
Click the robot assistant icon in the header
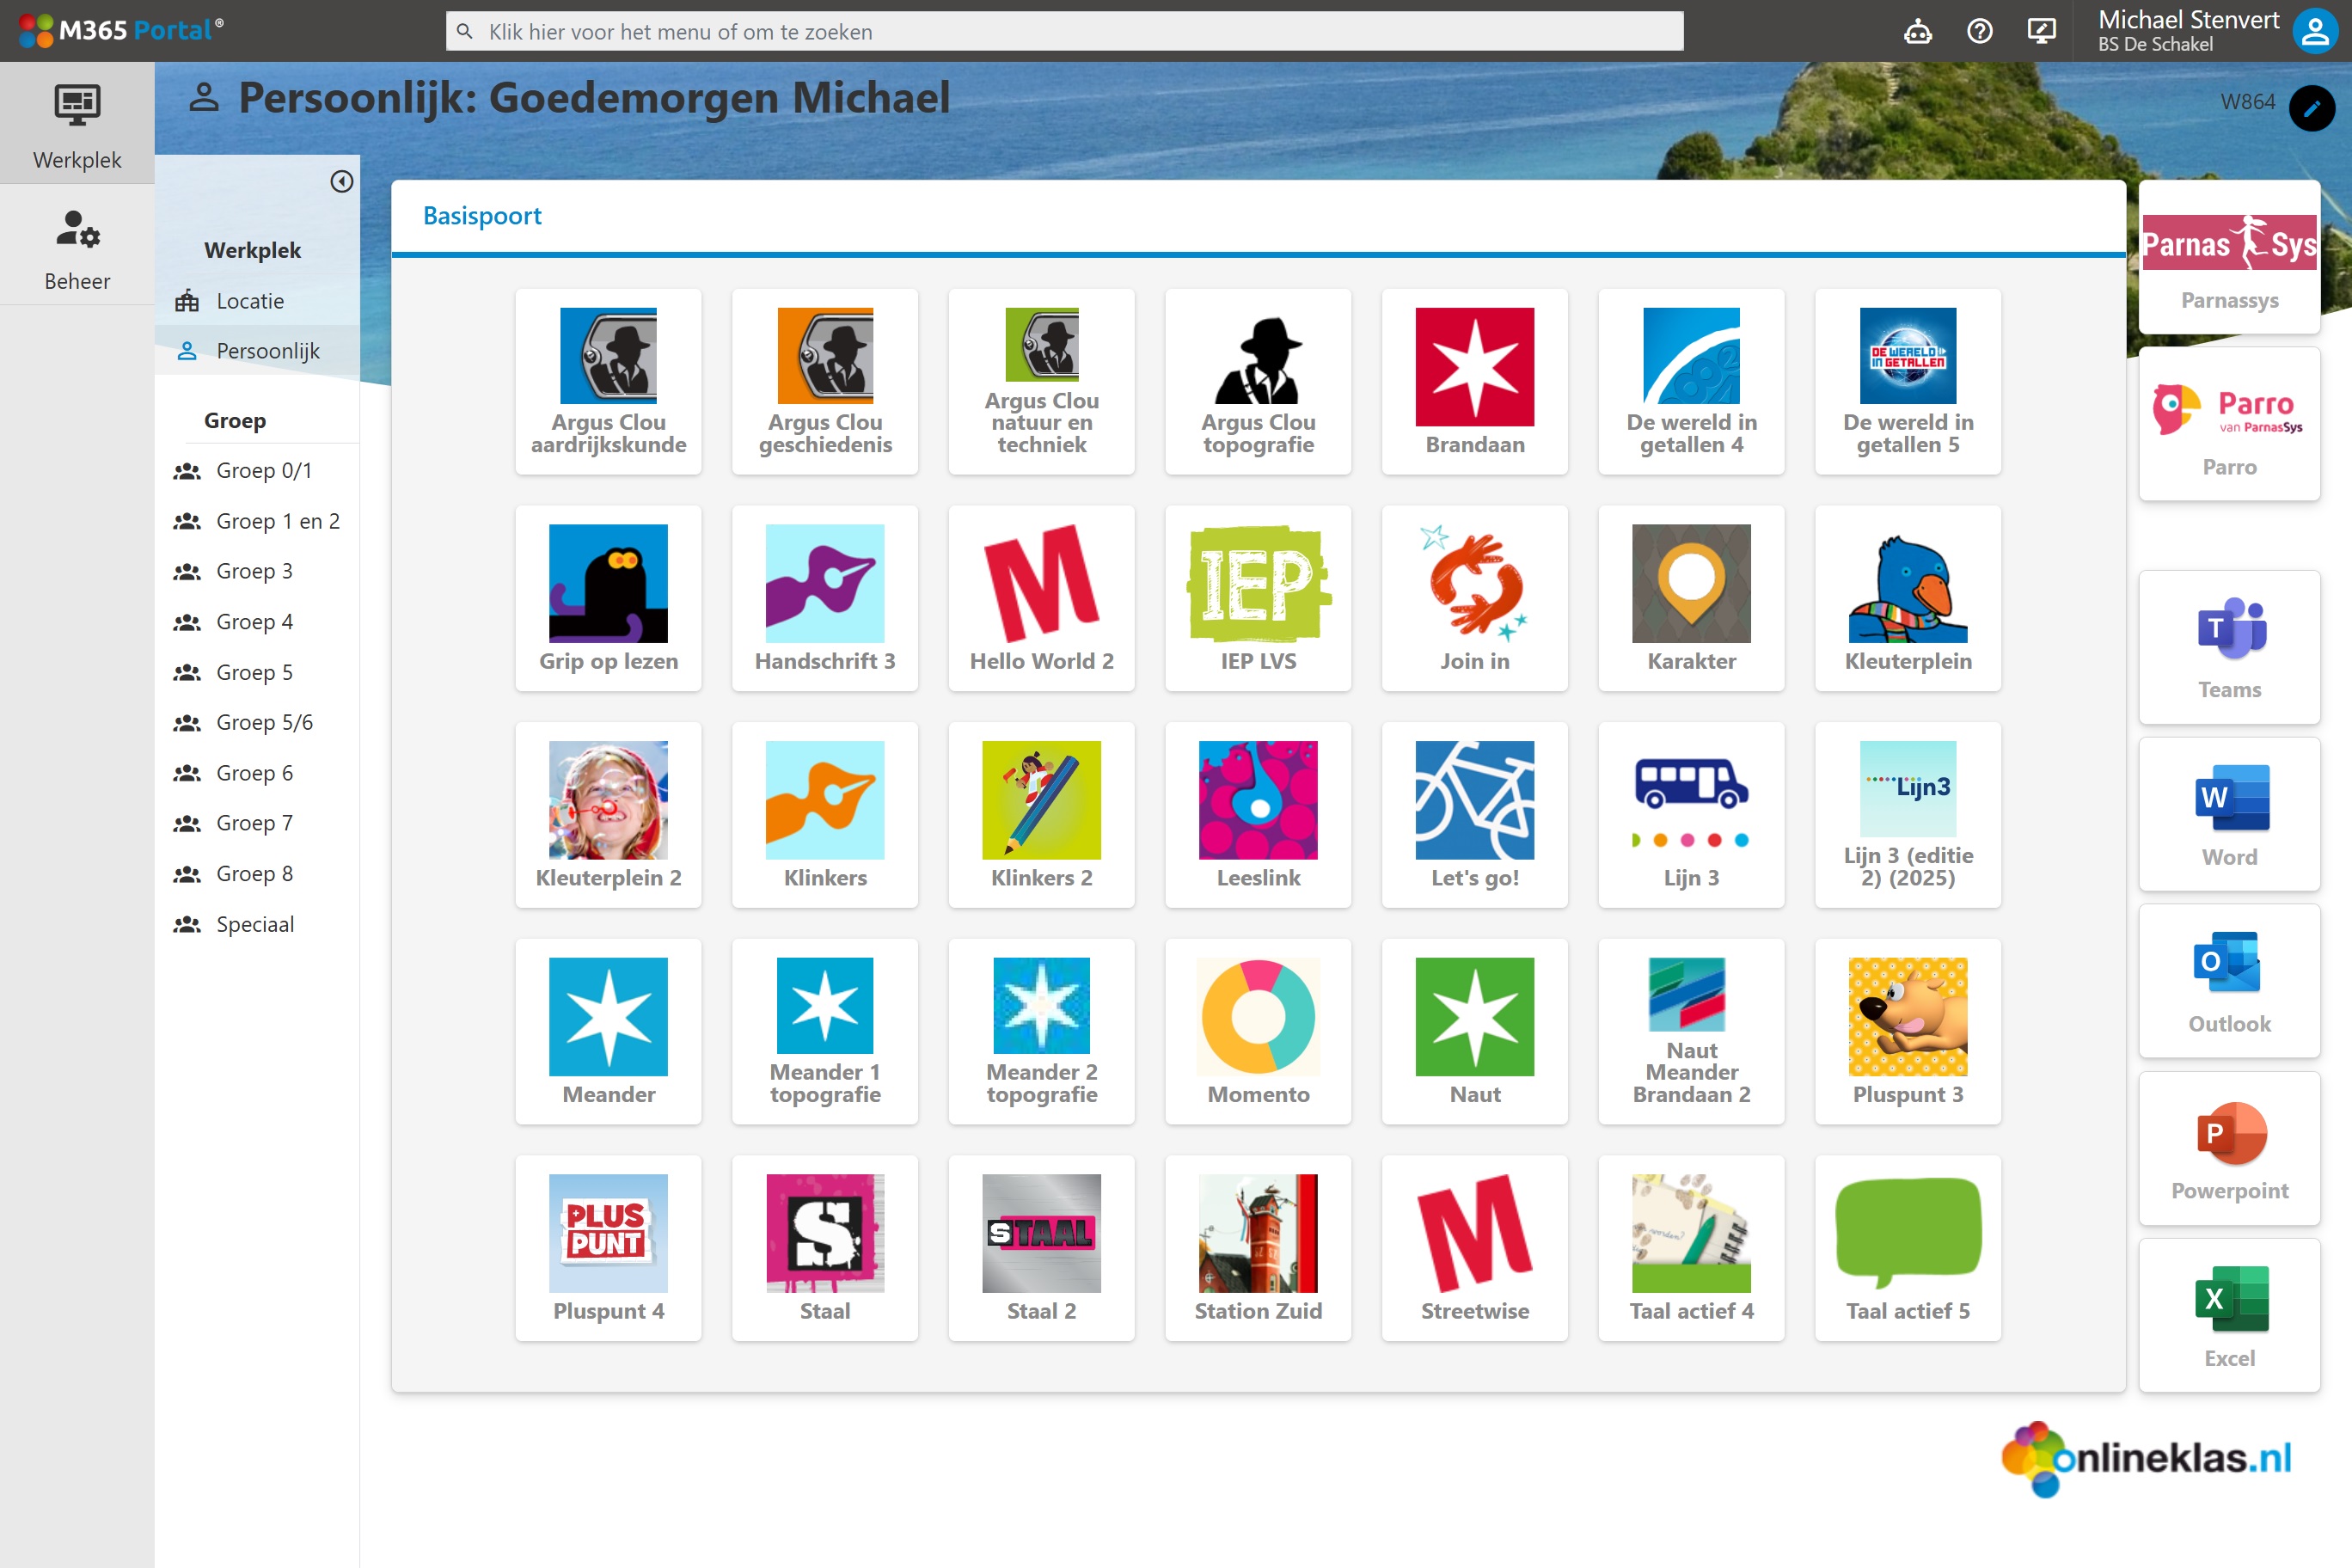(1917, 31)
